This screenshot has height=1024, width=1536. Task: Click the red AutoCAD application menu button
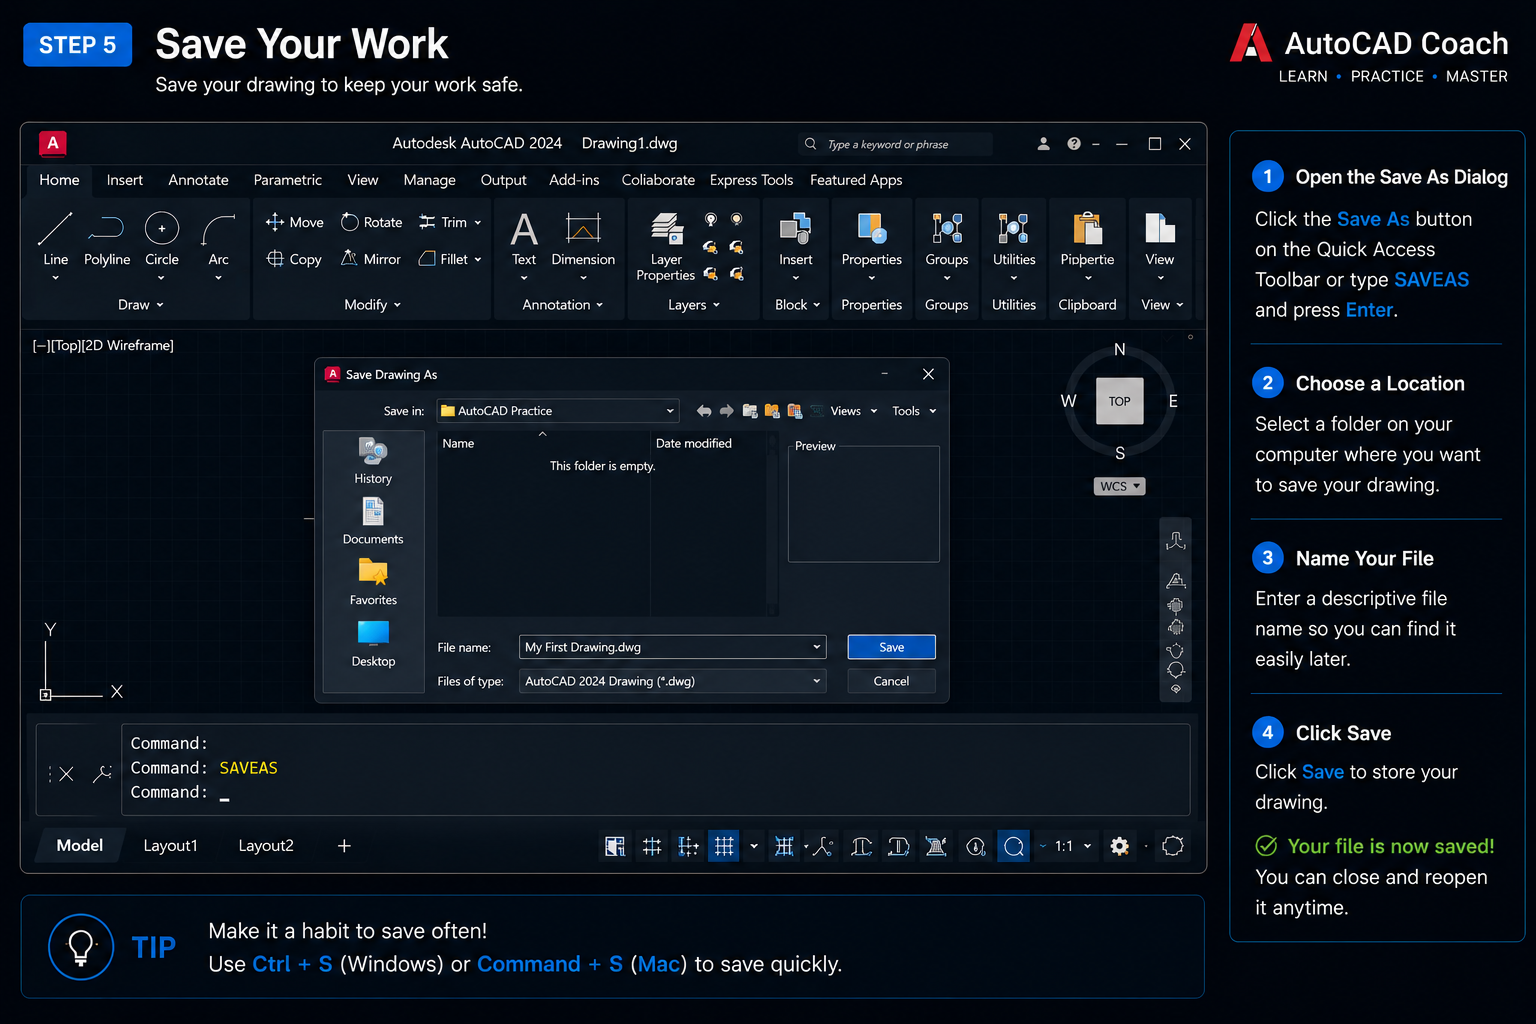pos(53,143)
